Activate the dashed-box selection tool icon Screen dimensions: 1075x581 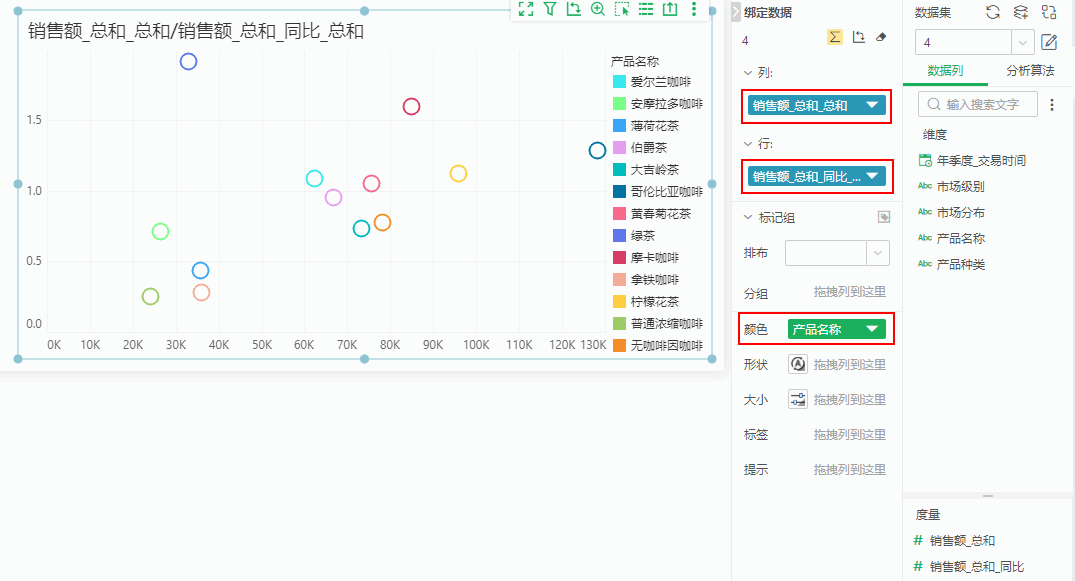pos(622,9)
